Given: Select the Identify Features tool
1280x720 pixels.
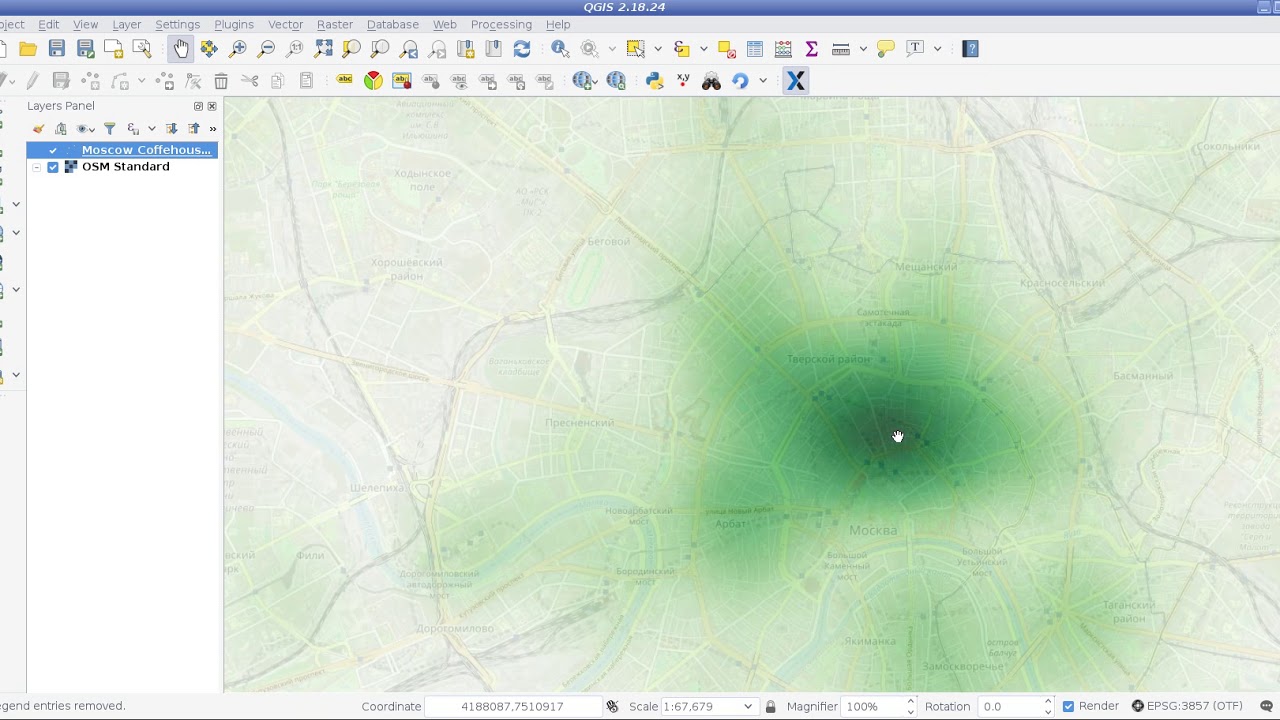Looking at the screenshot, I should [x=560, y=48].
